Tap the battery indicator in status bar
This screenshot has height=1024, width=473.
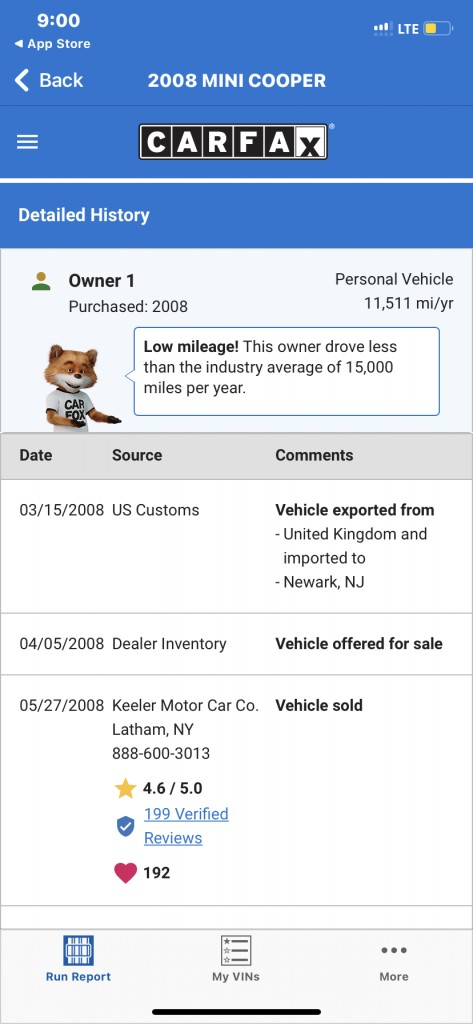pos(438,29)
